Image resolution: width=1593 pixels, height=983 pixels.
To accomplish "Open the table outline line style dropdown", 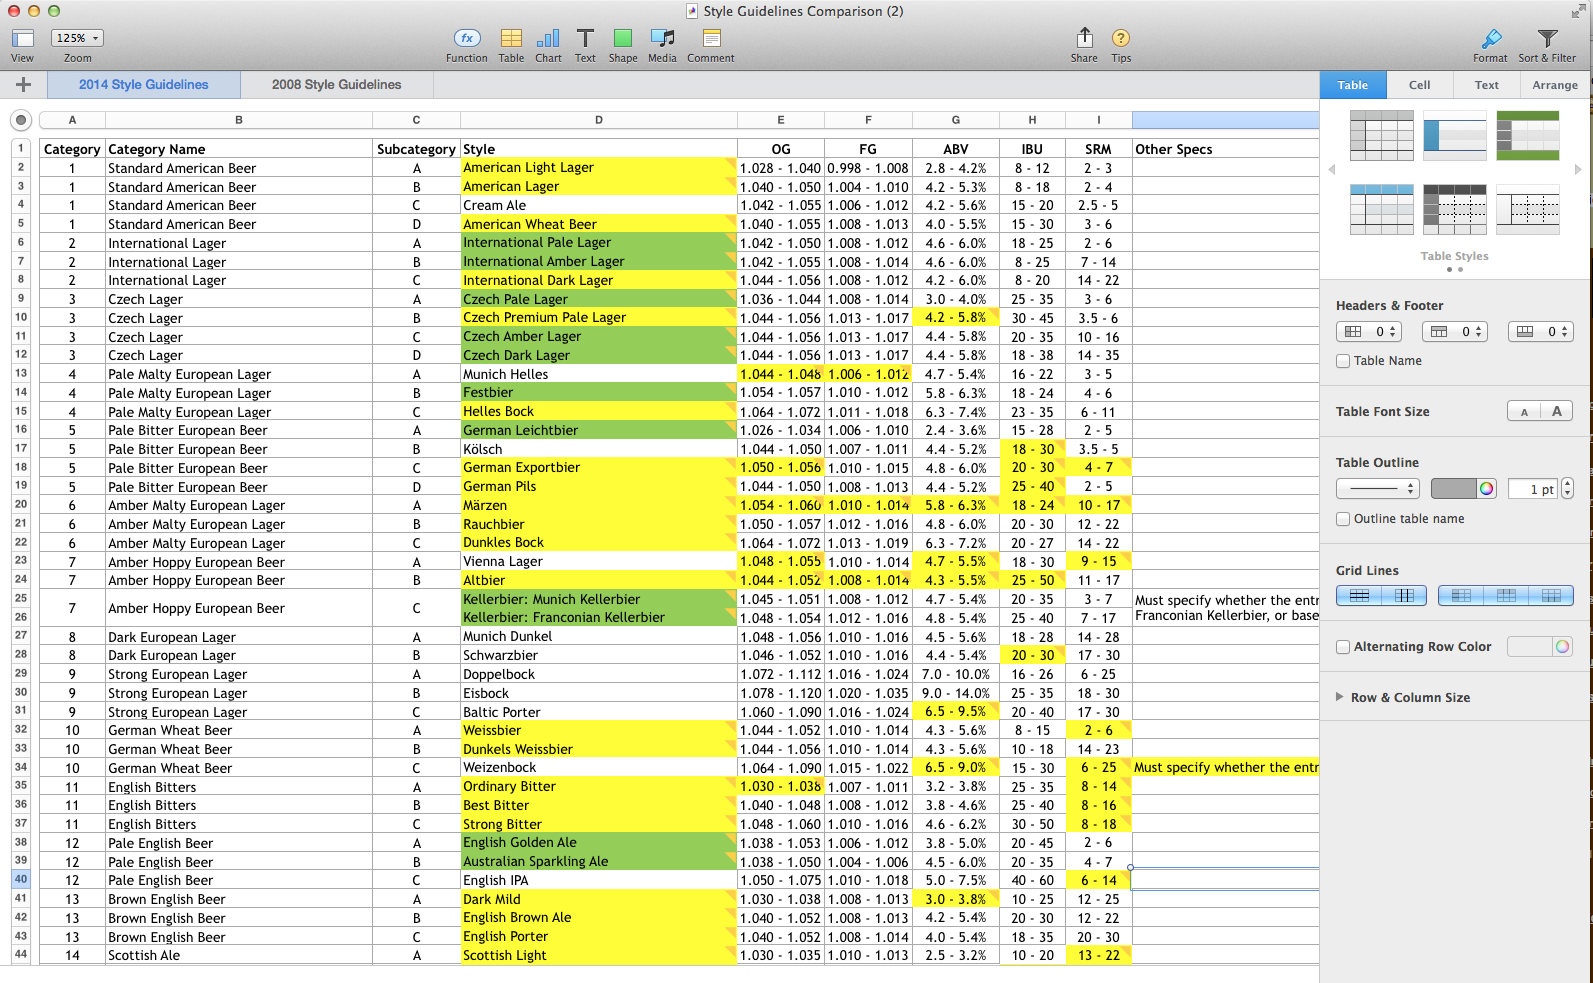I will click(1377, 489).
